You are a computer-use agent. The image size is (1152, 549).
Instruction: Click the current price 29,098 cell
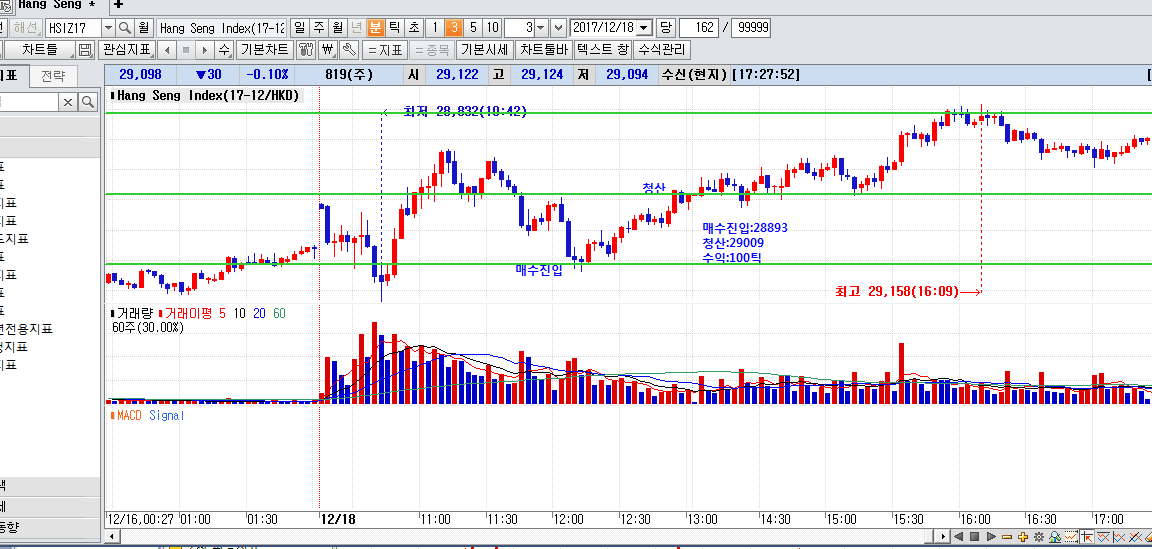pos(140,74)
